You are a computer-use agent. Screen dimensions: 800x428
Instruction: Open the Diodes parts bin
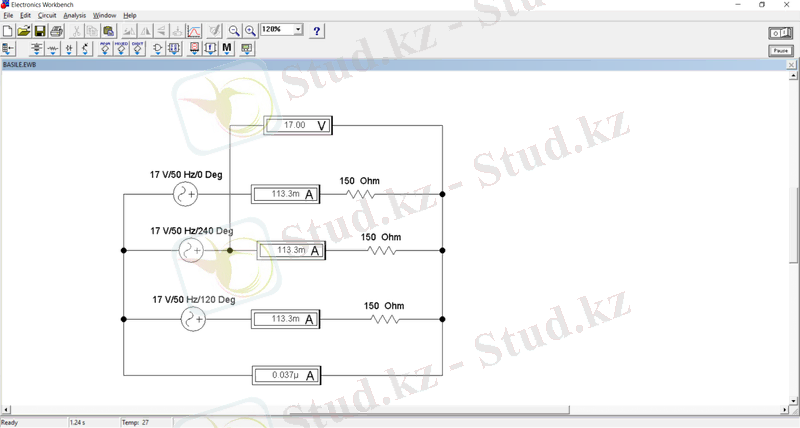pos(69,48)
